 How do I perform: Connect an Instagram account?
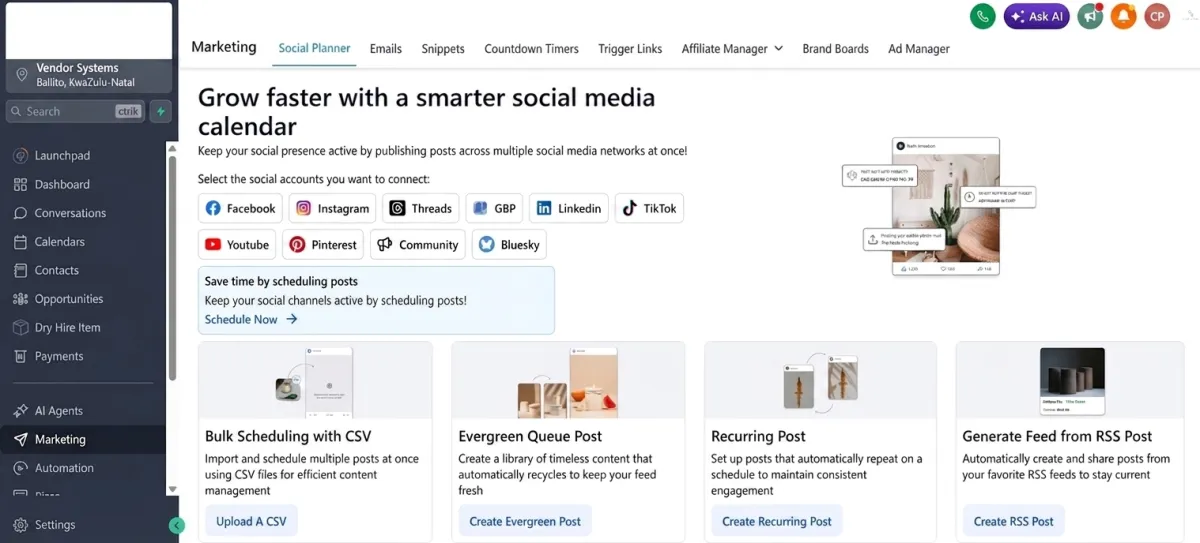coord(334,208)
